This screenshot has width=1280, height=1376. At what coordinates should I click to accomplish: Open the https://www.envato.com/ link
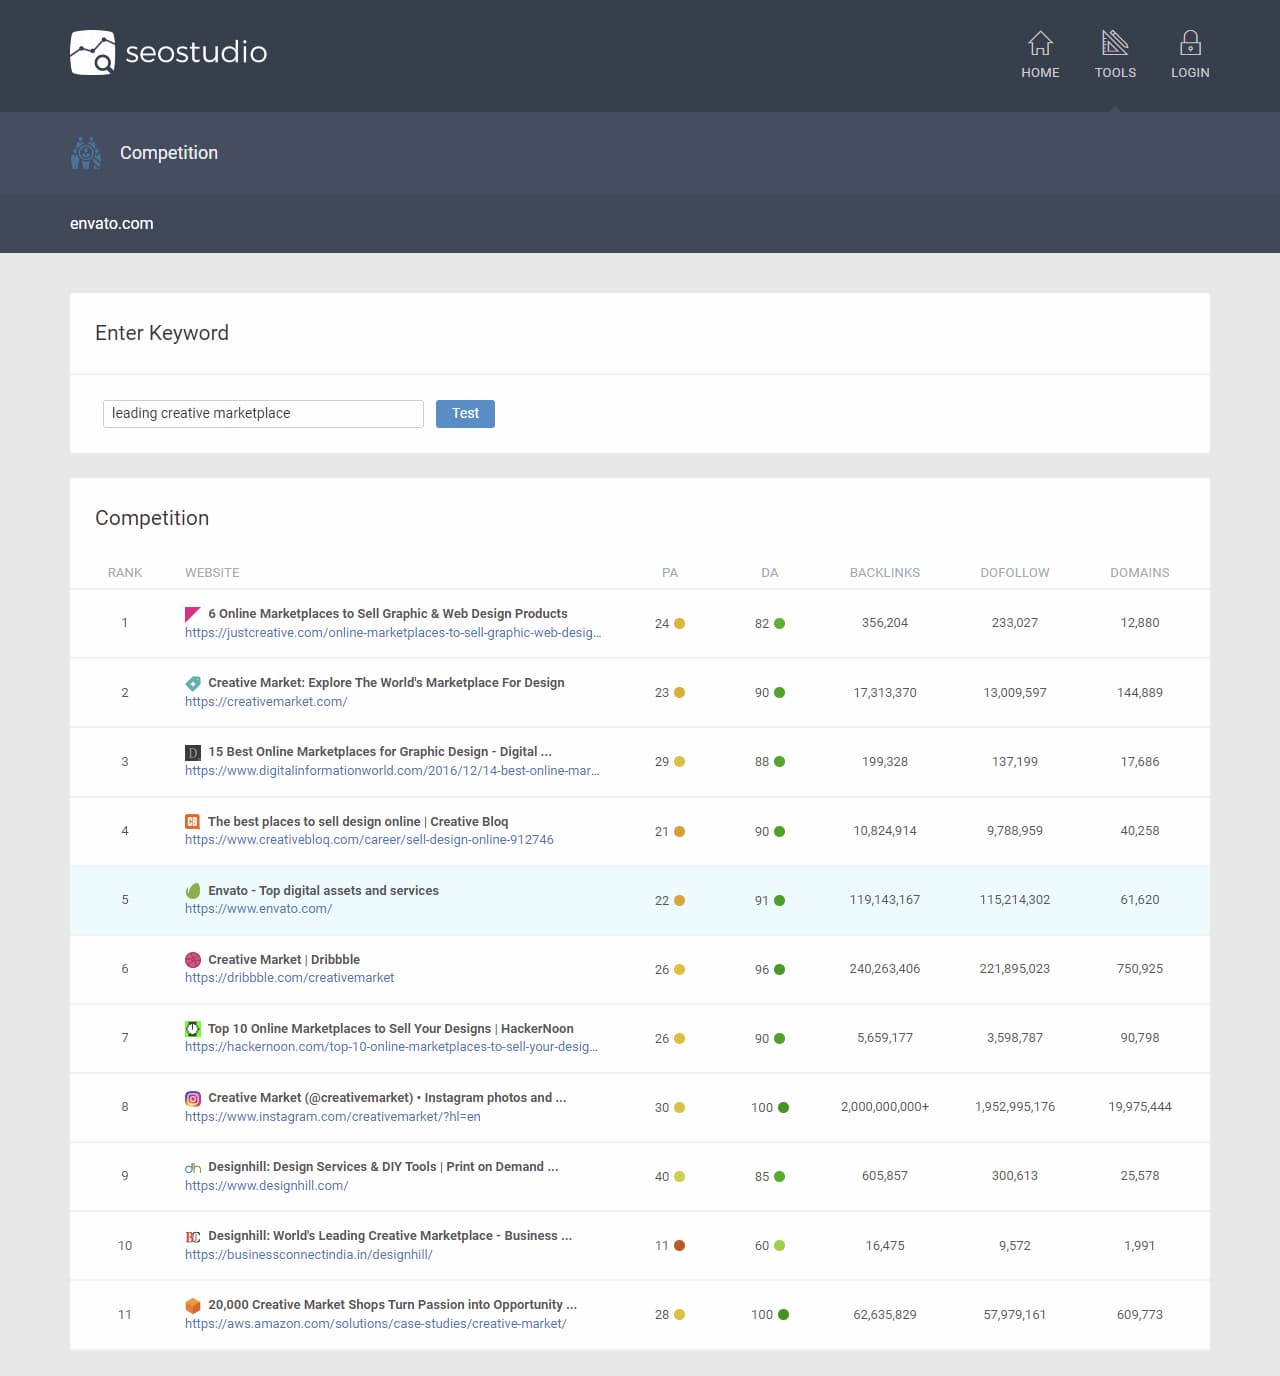(258, 909)
